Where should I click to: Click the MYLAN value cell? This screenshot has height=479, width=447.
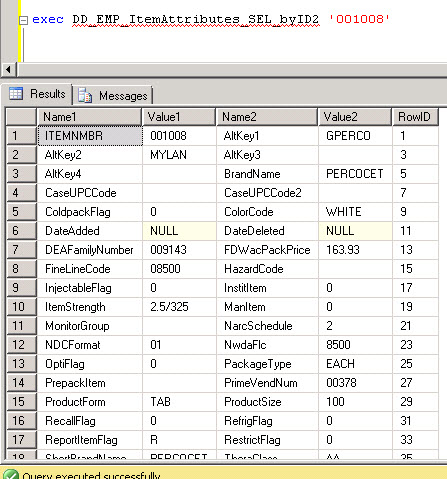point(179,155)
